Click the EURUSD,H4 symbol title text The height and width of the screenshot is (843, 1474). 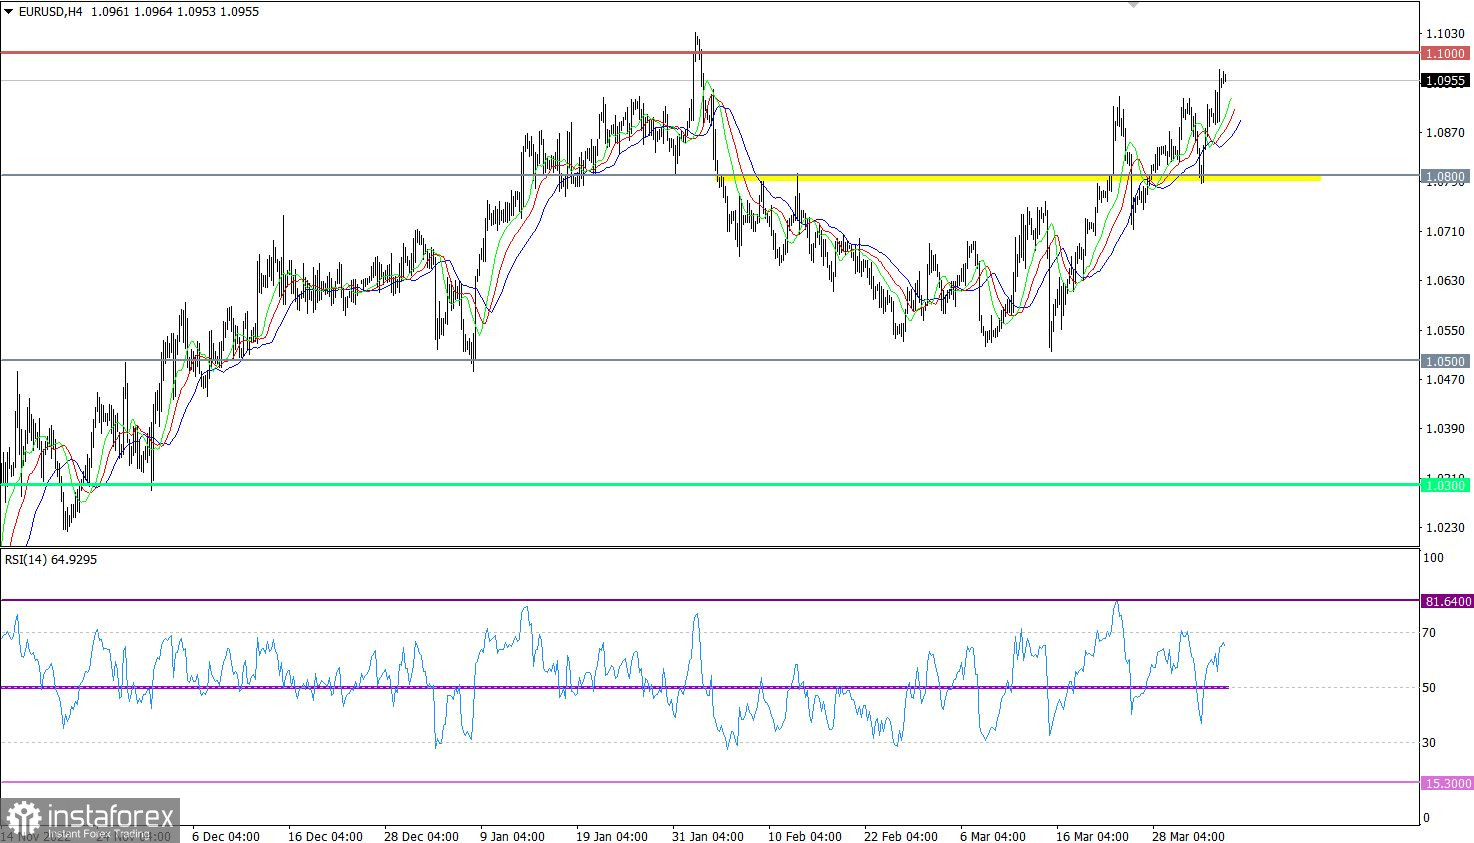(x=50, y=12)
